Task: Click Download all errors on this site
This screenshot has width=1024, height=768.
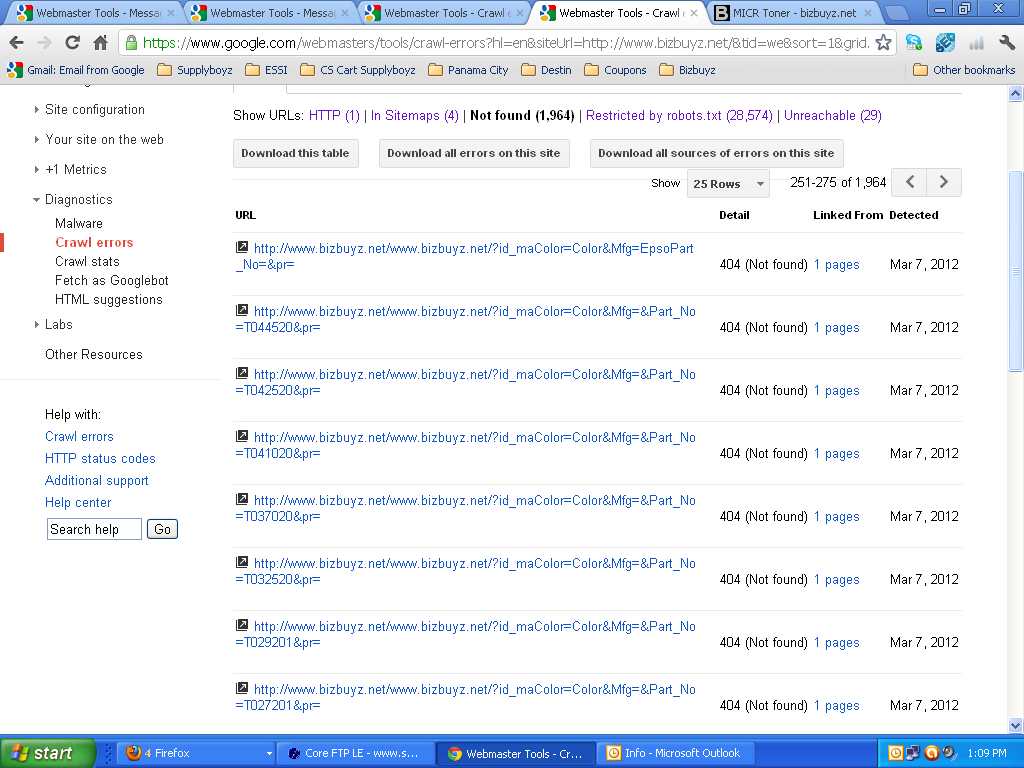Action: [x=473, y=153]
